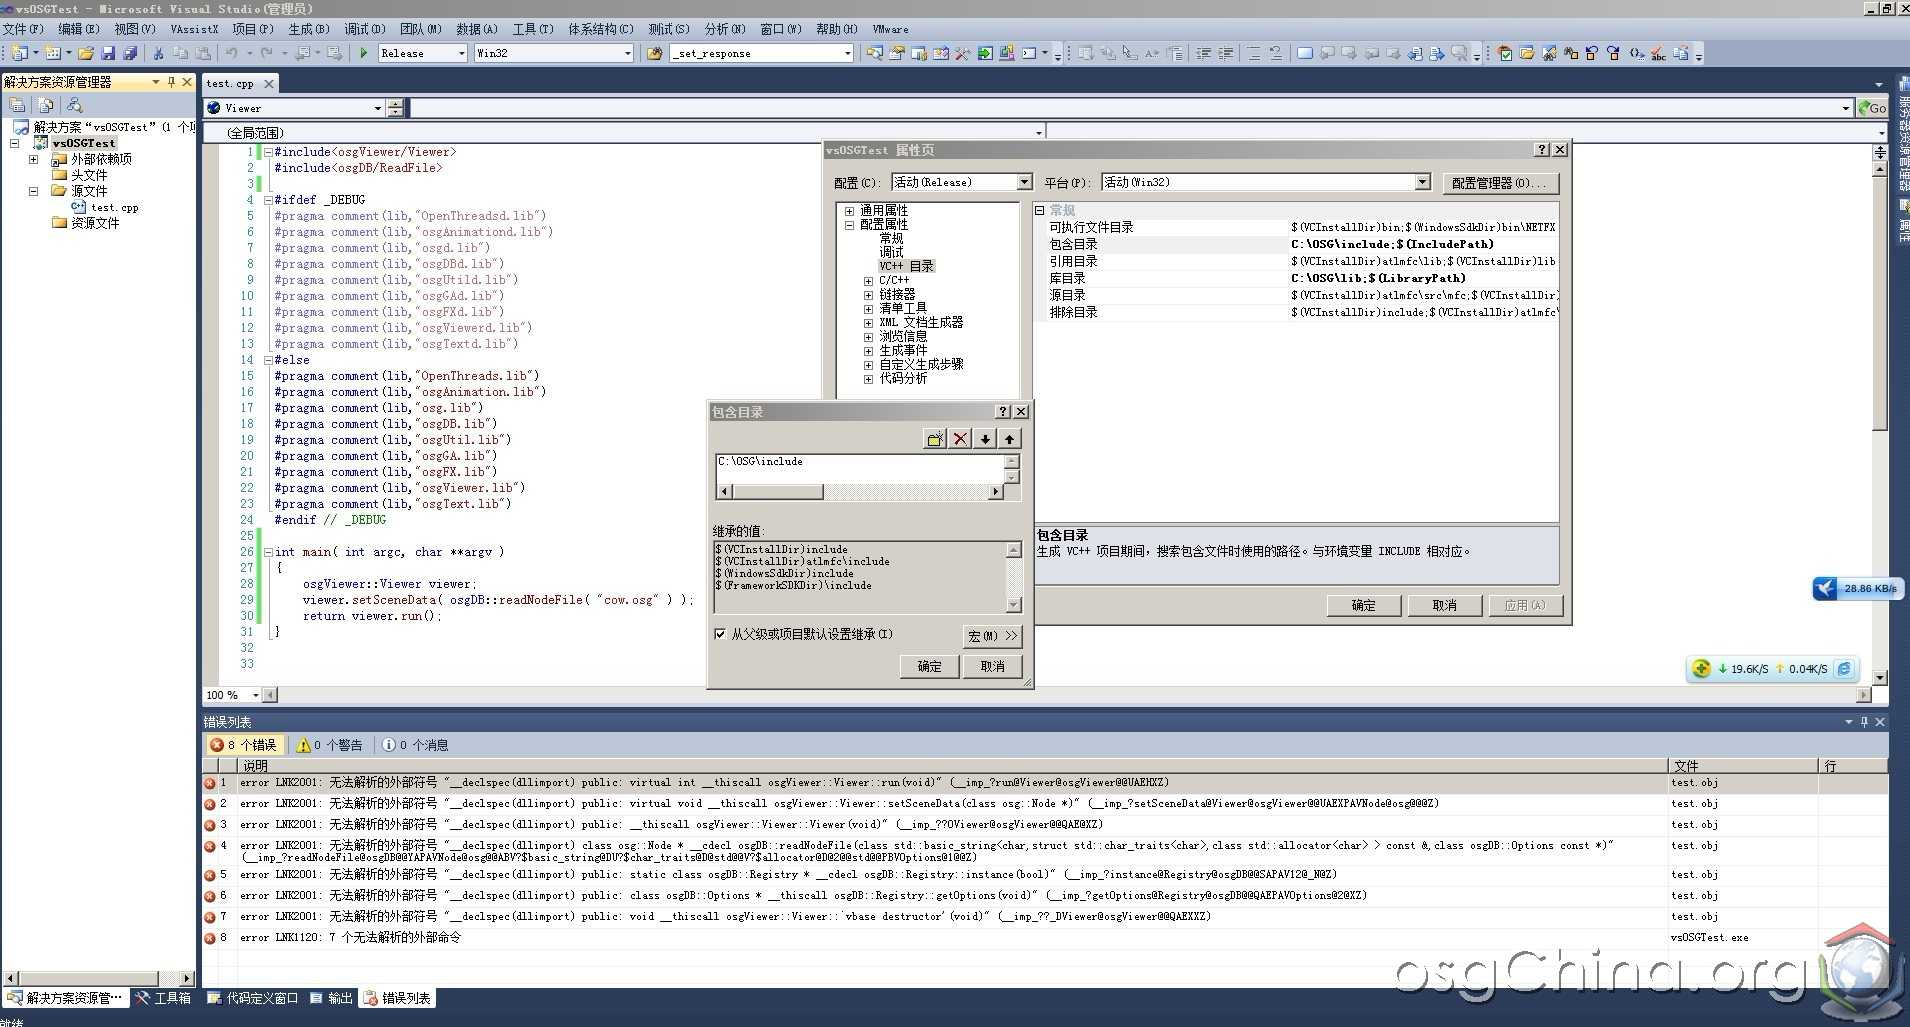The image size is (1910, 1027).
Task: Open the 配置 活动(Release) dropdown in property page
Action: click(1024, 182)
